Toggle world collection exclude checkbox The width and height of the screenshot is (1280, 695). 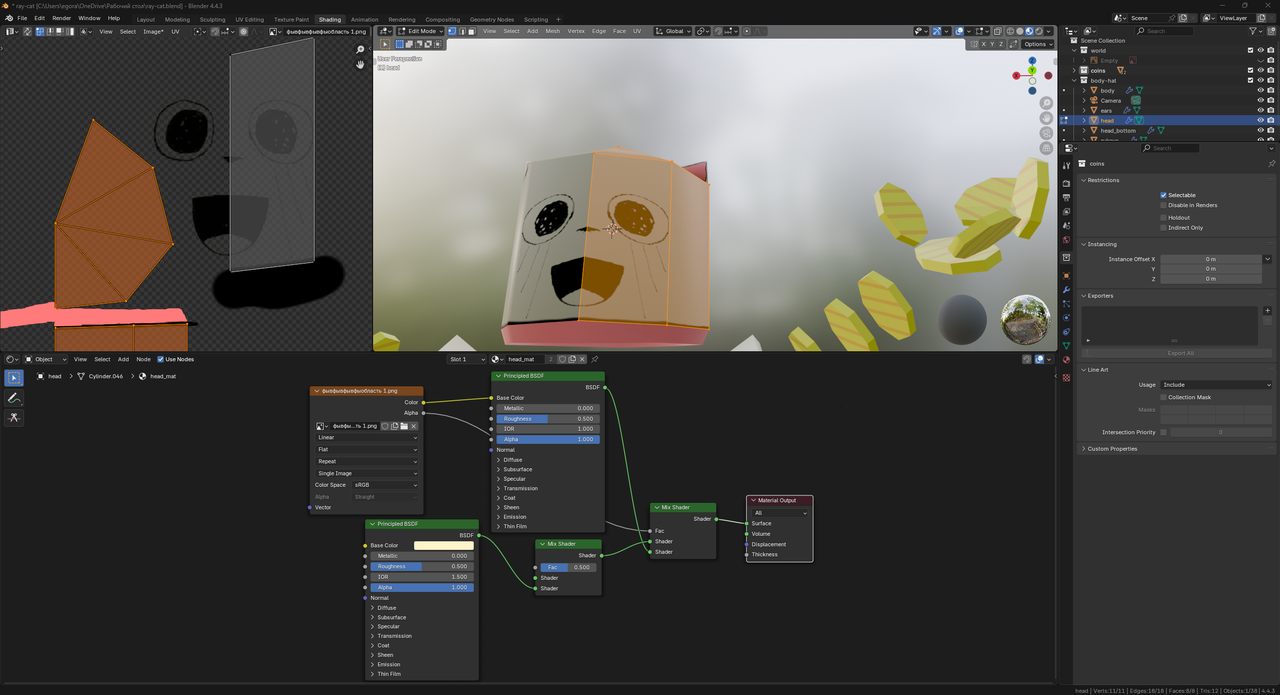tap(1250, 50)
